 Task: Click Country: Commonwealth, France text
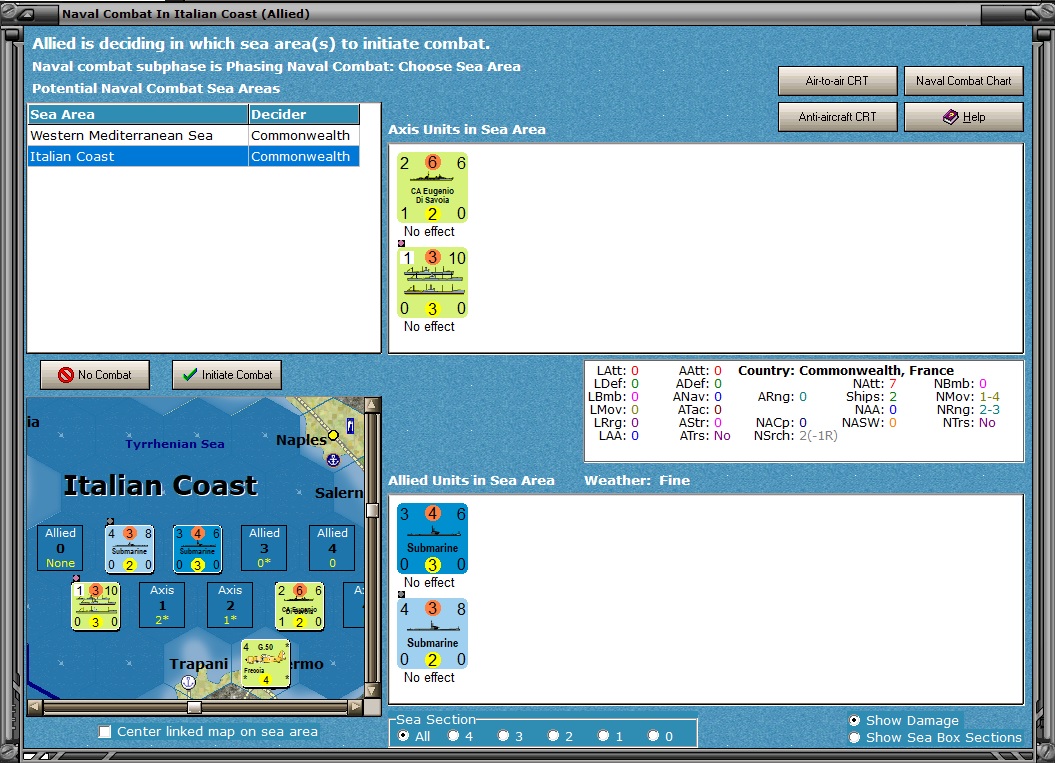point(846,370)
